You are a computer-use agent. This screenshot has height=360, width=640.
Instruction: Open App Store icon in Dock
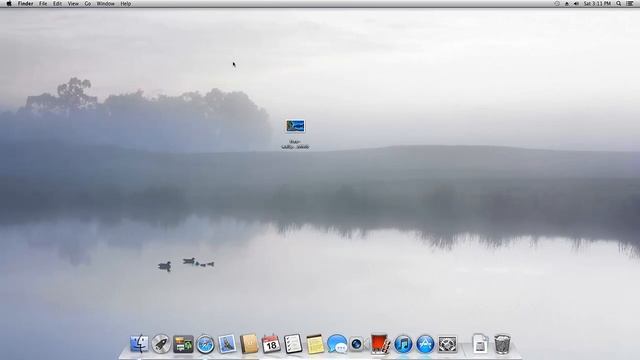425,344
